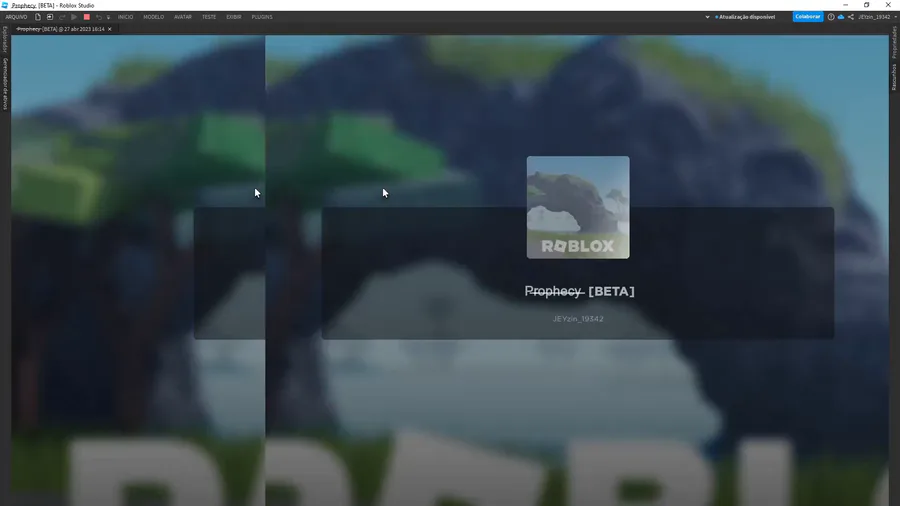Open the Gerenciador de ativos side tab

[x=5, y=84]
